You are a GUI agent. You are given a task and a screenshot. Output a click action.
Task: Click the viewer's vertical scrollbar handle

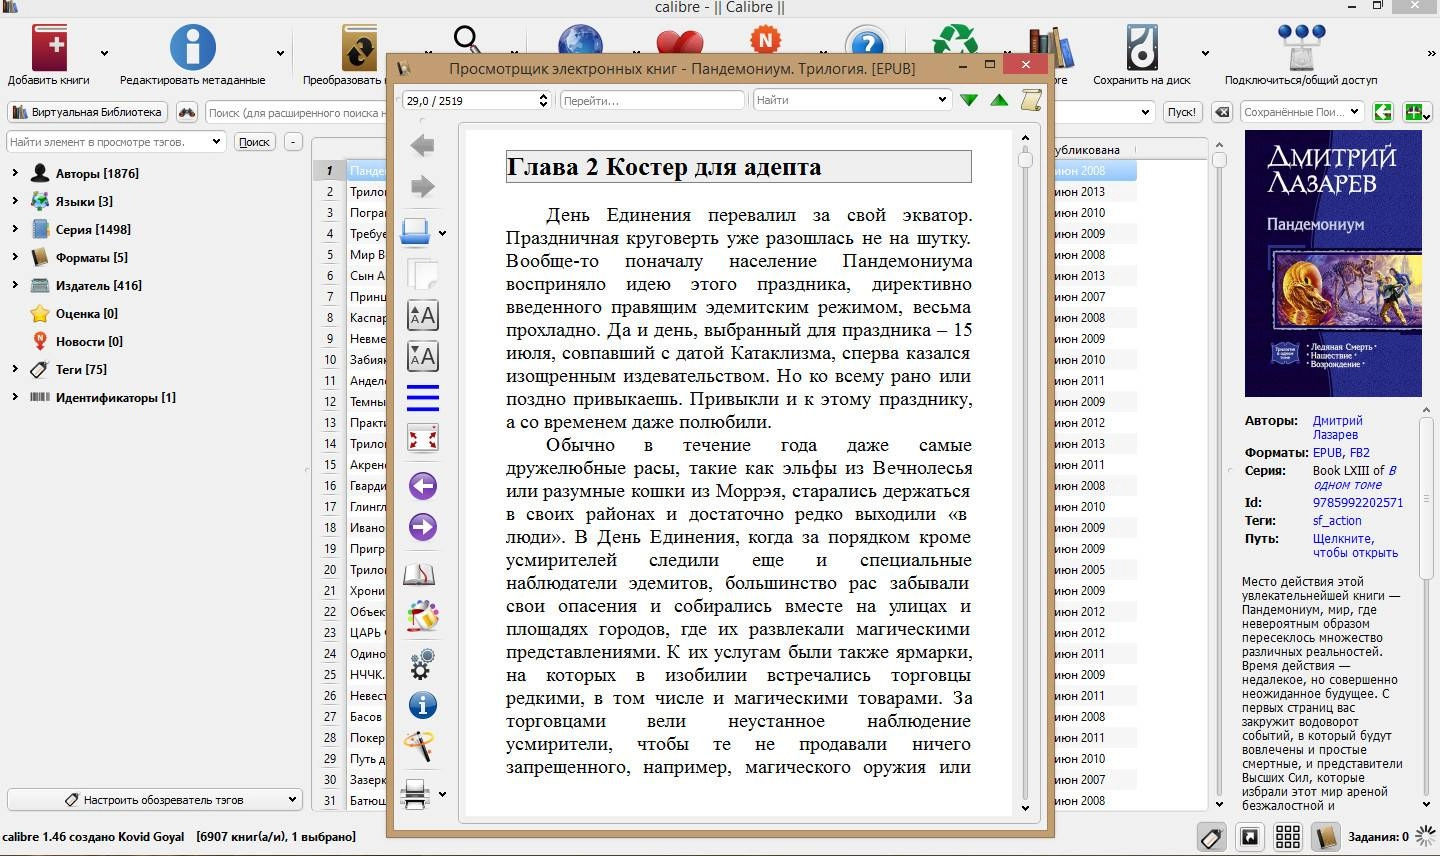[1025, 159]
